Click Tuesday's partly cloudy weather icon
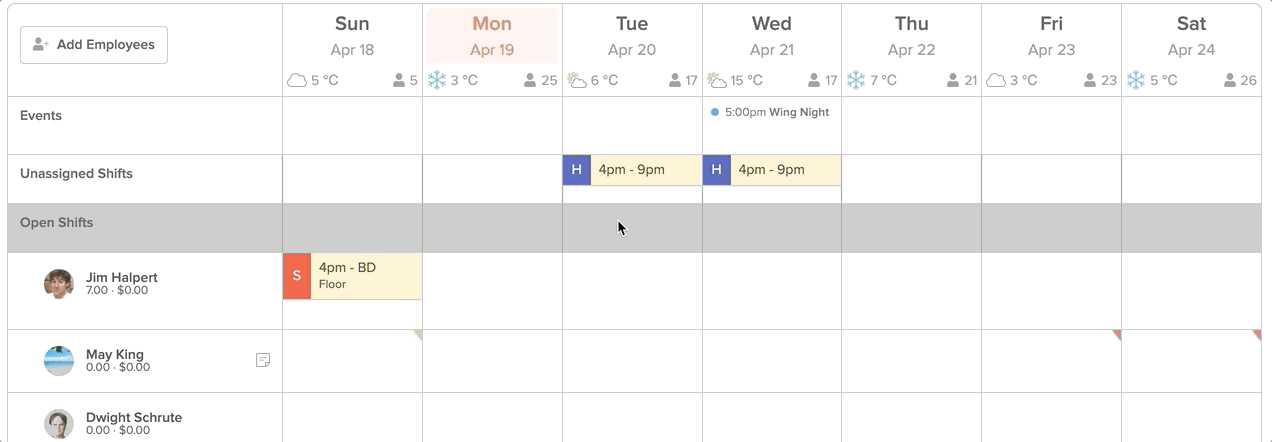The height and width of the screenshot is (442, 1272). pos(577,80)
